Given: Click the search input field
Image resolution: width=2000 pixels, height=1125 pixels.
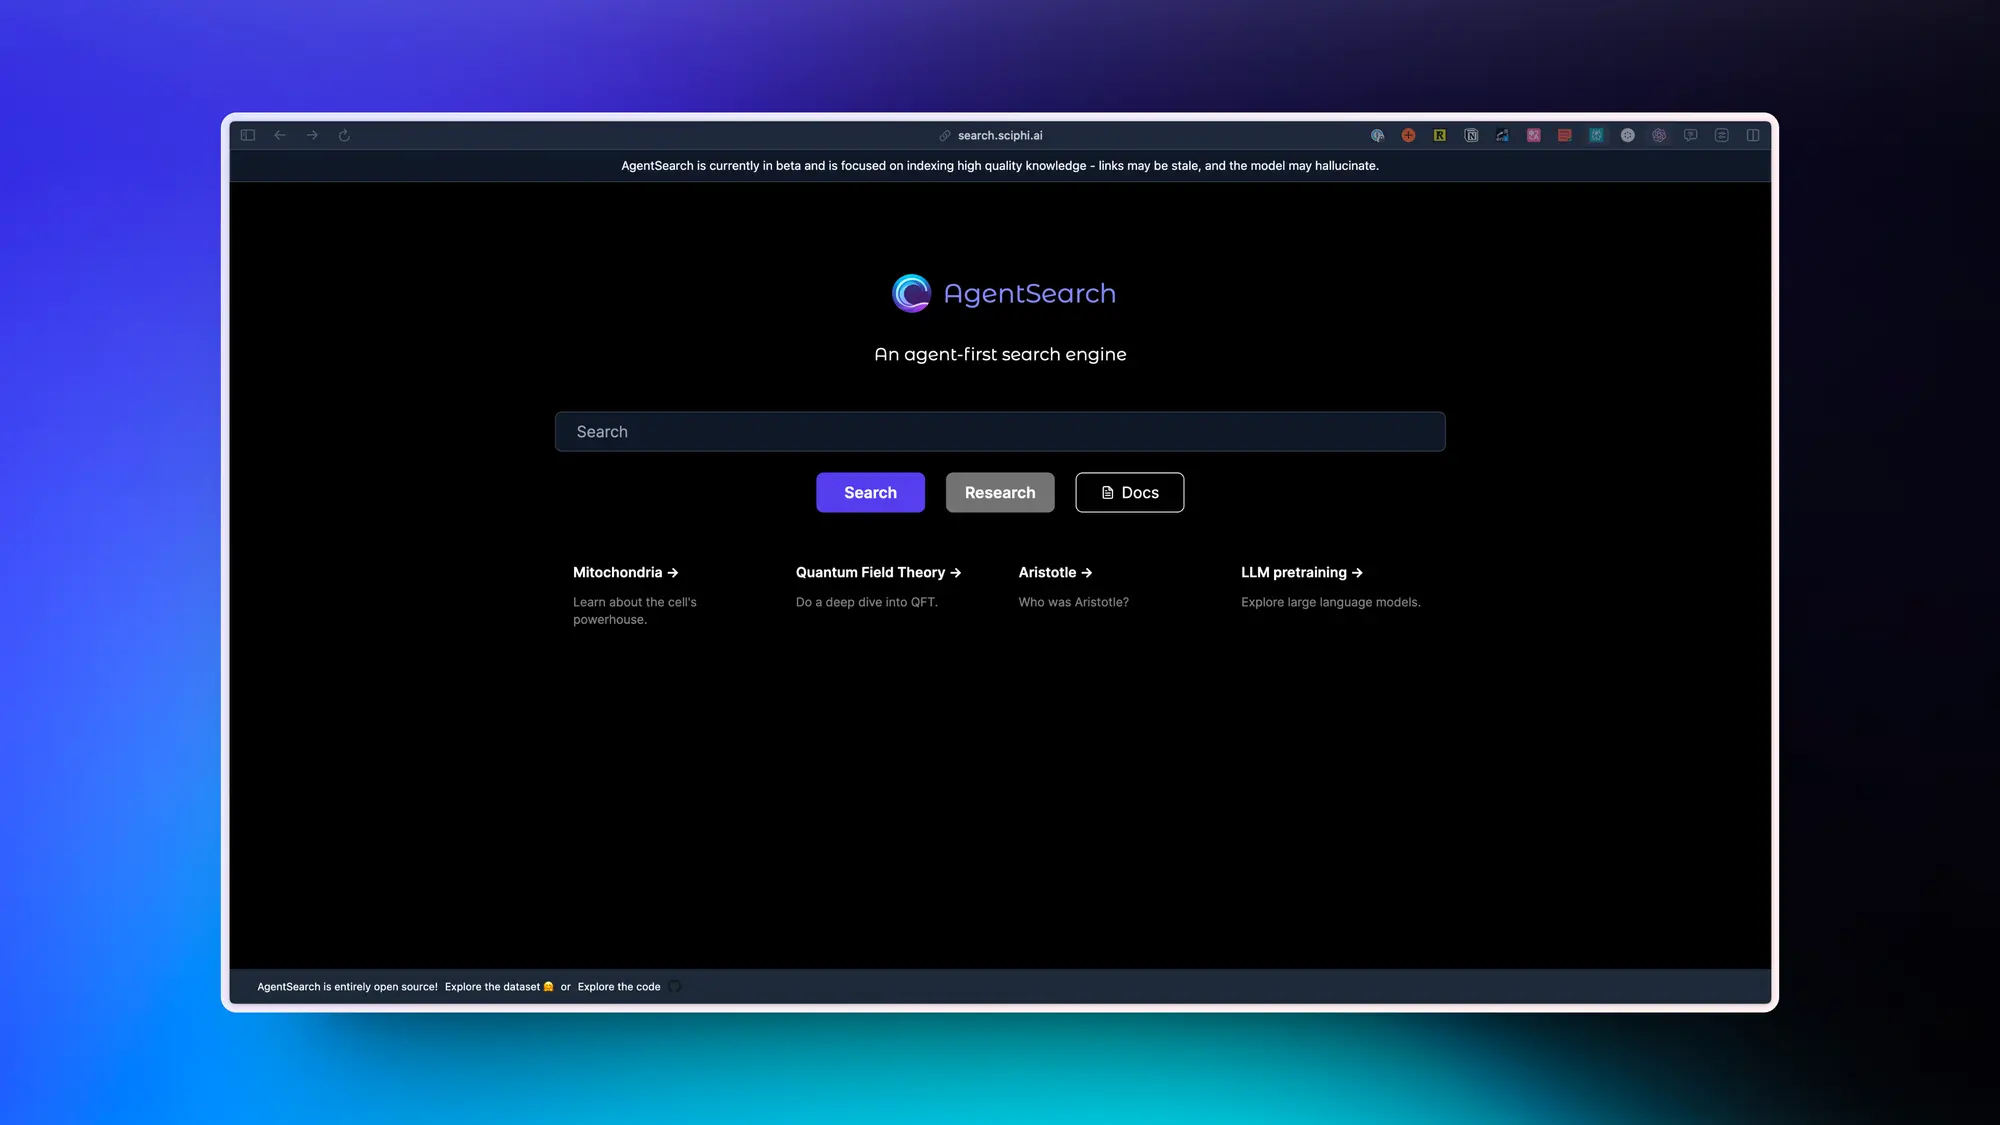Looking at the screenshot, I should coord(999,431).
